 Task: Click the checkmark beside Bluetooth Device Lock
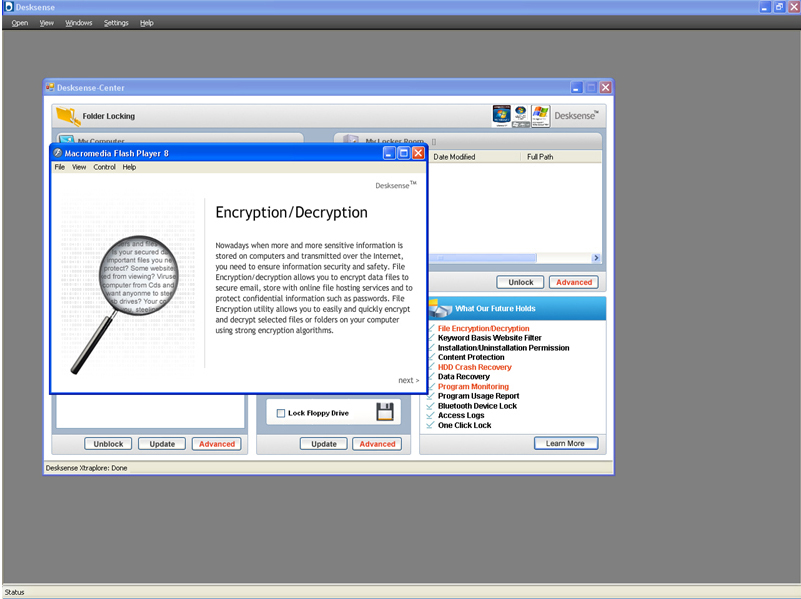click(430, 405)
